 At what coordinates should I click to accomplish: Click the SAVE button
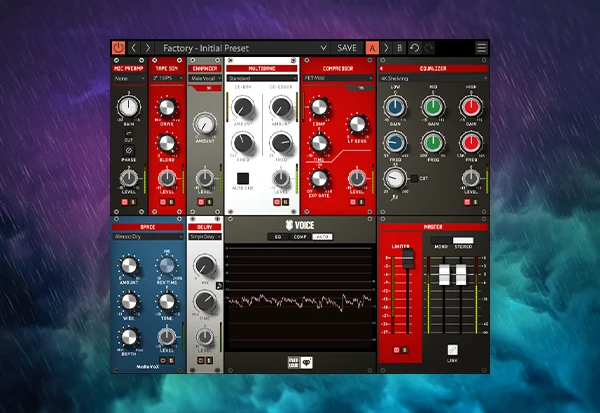[347, 48]
